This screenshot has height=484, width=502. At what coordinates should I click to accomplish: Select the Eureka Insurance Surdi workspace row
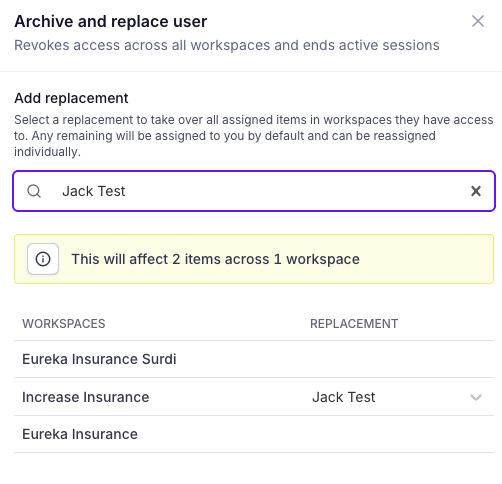(x=254, y=359)
